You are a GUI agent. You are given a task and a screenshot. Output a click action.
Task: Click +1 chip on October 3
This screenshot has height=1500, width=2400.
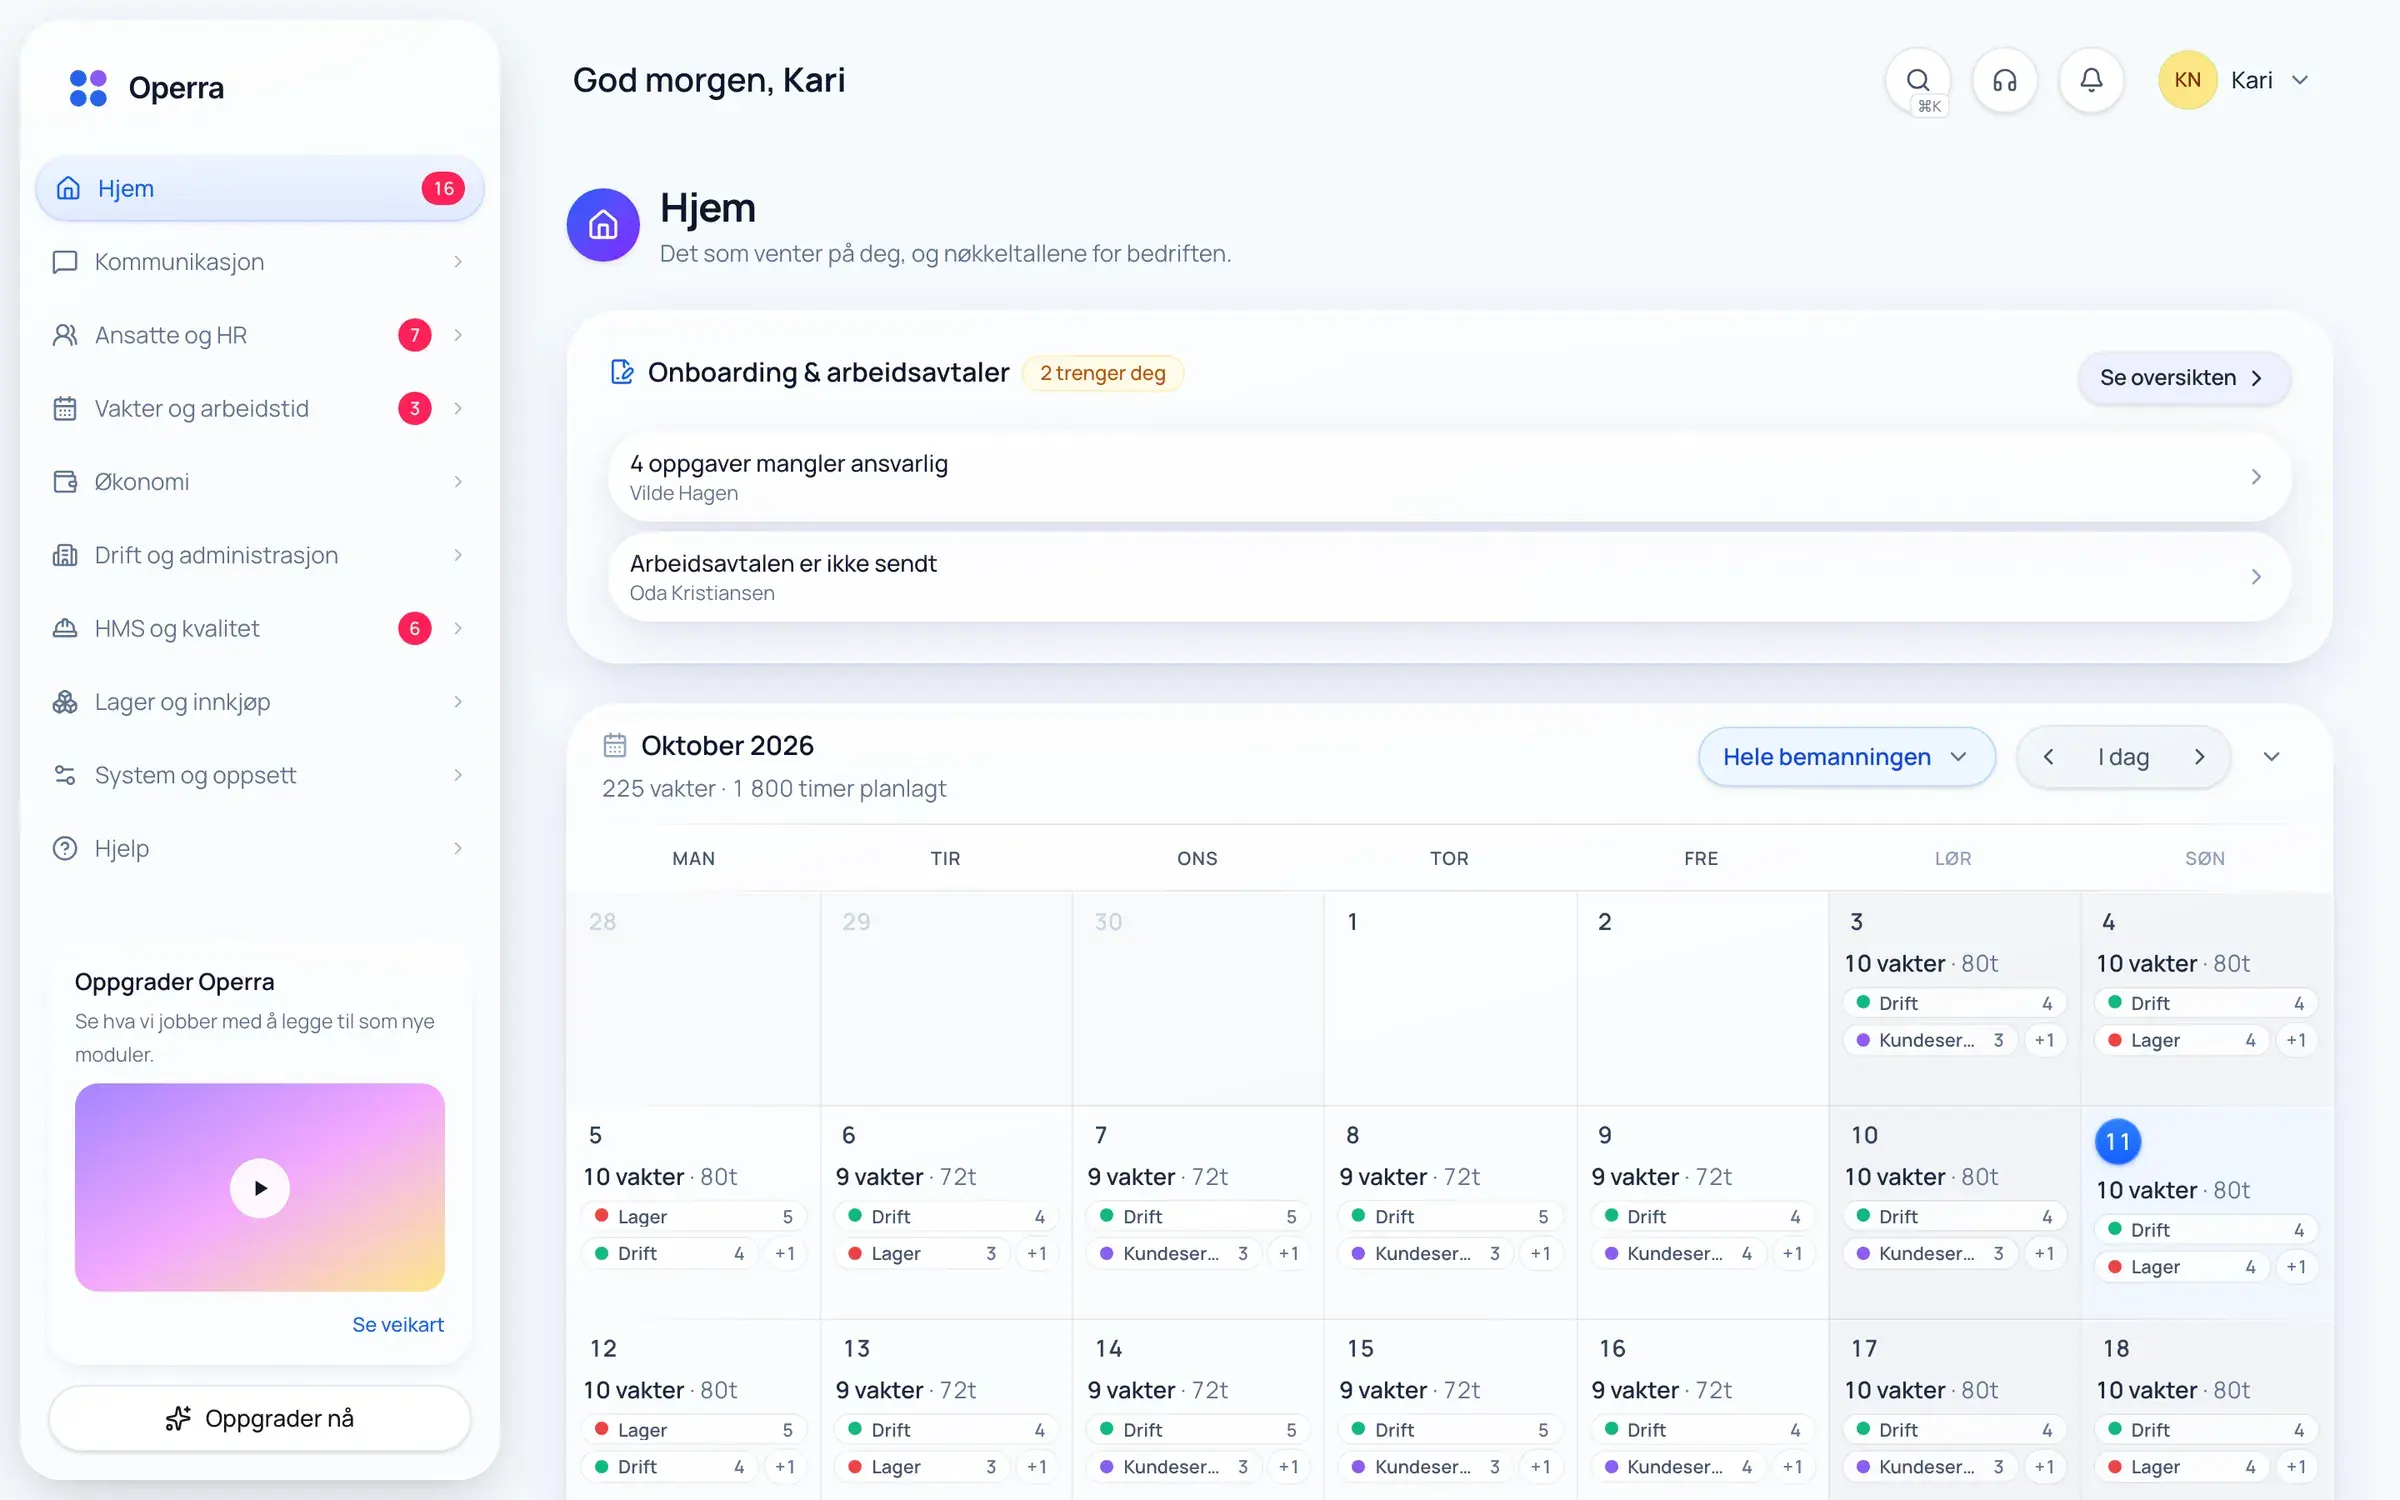[x=2045, y=1040]
